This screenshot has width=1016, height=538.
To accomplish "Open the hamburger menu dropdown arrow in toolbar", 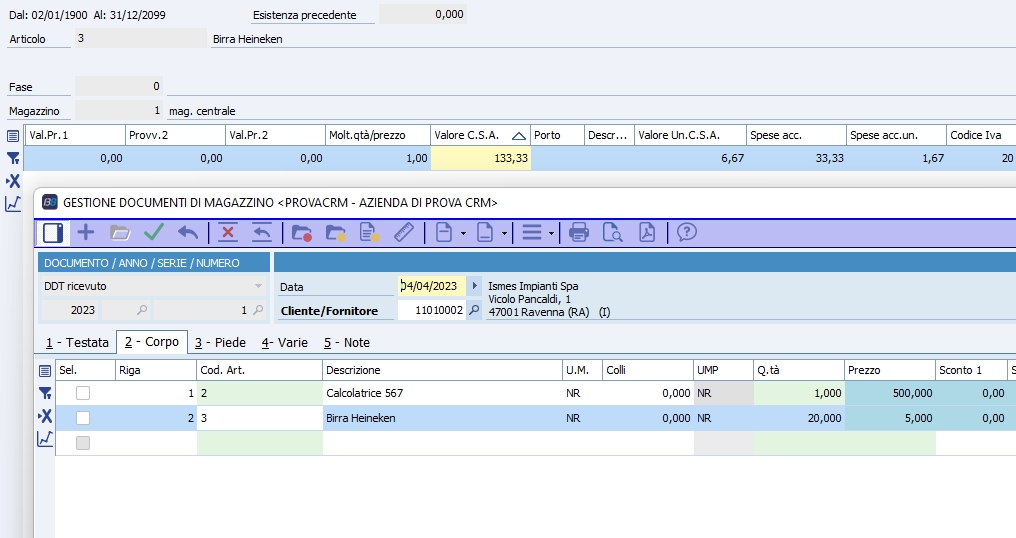I will pyautogui.click(x=551, y=233).
